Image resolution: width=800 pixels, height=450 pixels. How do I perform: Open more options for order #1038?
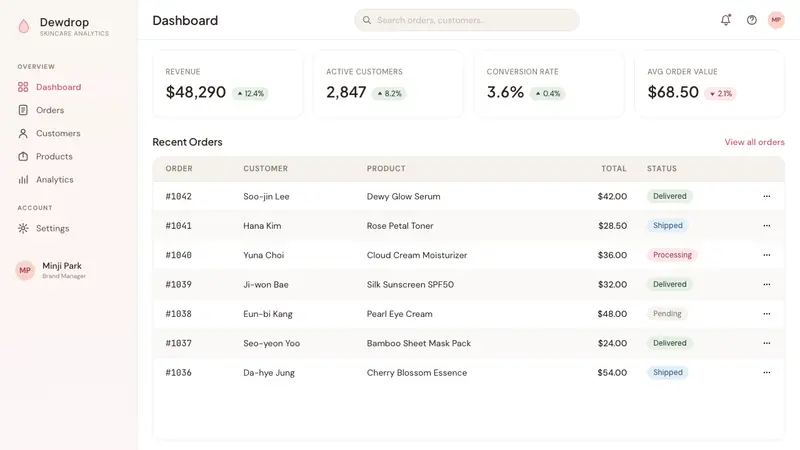tap(766, 314)
